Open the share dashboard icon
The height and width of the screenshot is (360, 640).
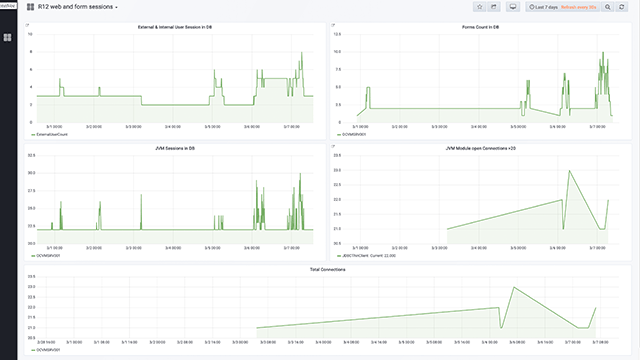(x=494, y=7)
